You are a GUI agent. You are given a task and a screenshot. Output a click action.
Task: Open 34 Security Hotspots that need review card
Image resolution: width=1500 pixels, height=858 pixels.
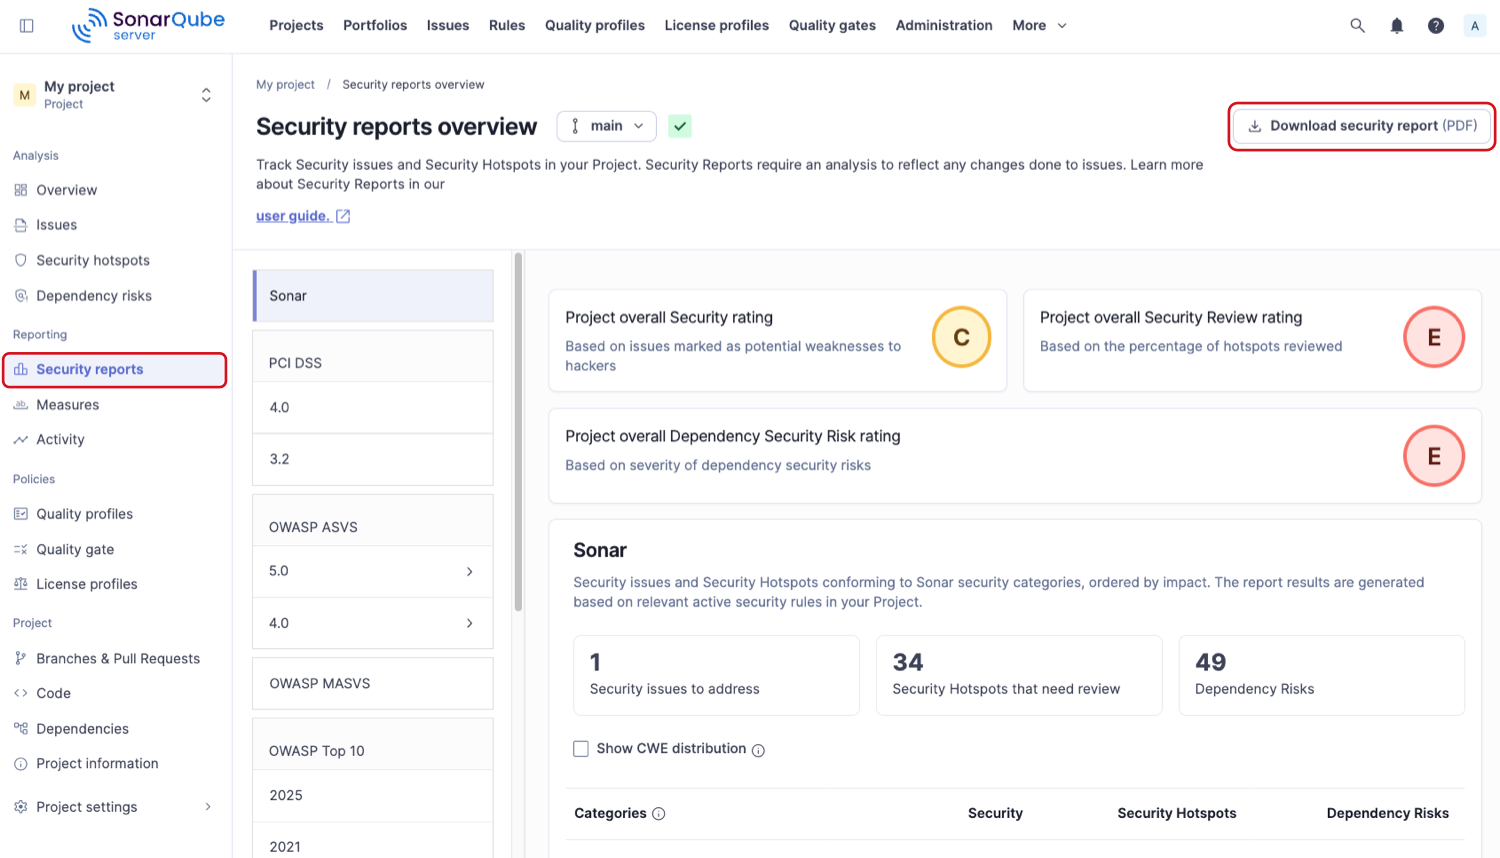(1019, 675)
